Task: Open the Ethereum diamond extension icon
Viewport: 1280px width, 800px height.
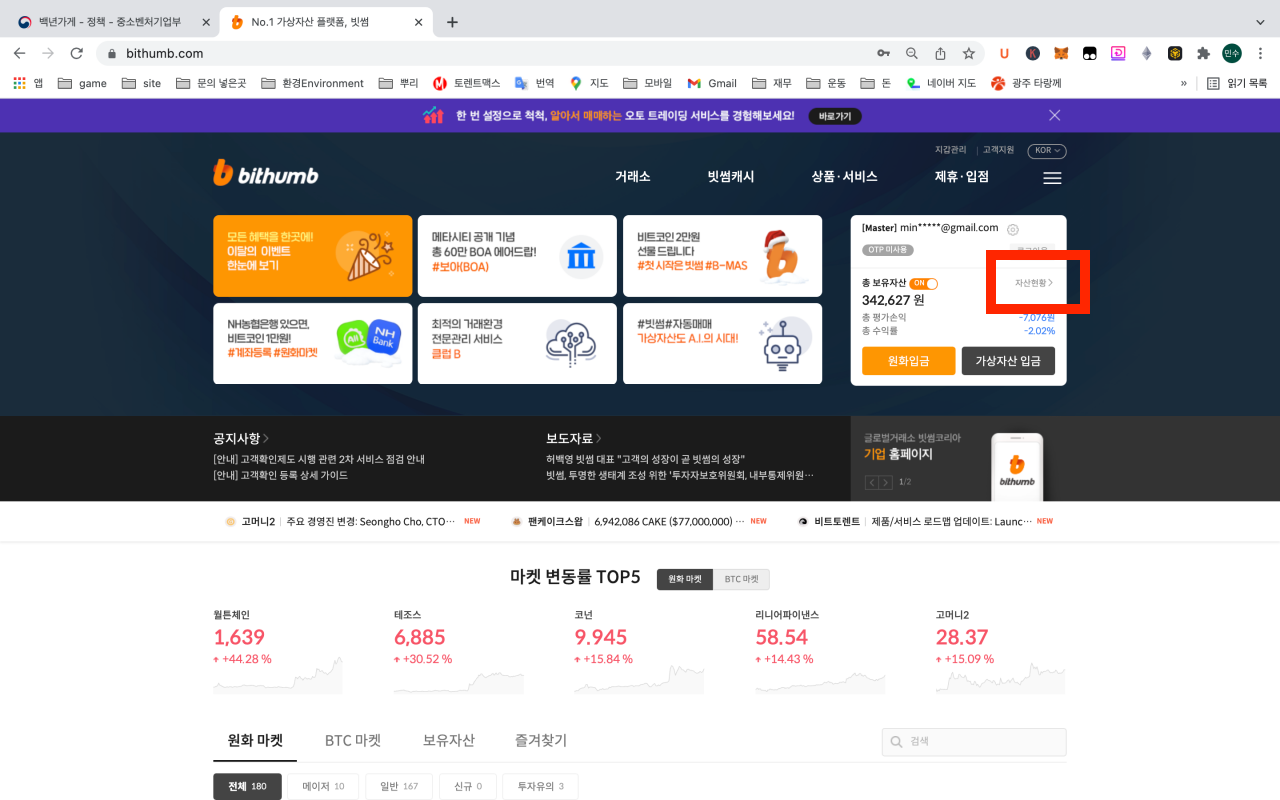Action: pos(1147,53)
